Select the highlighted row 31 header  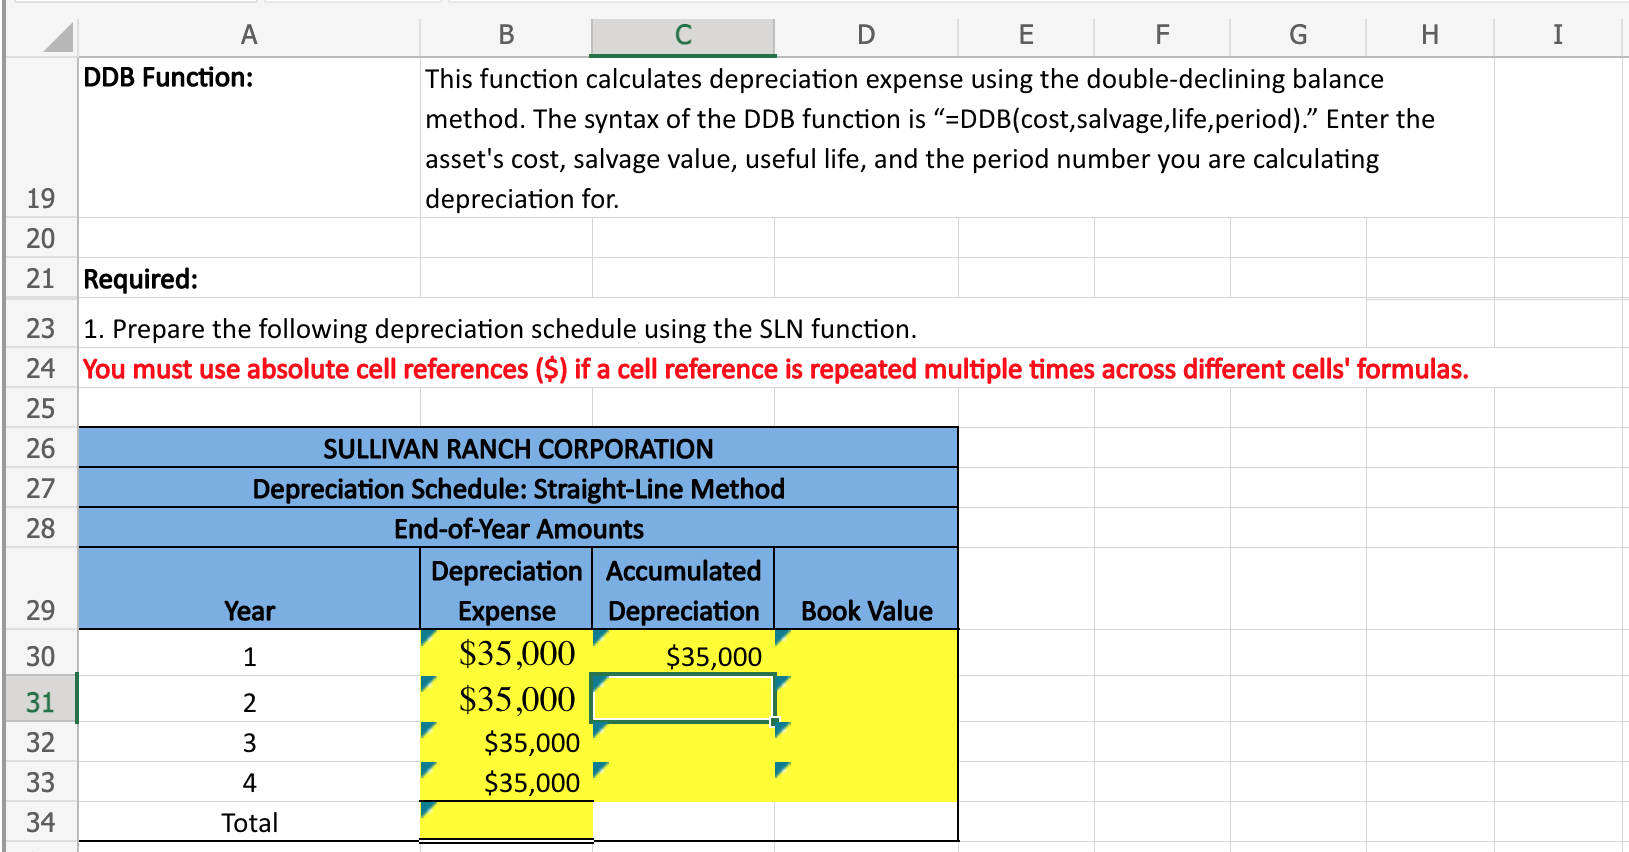40,699
